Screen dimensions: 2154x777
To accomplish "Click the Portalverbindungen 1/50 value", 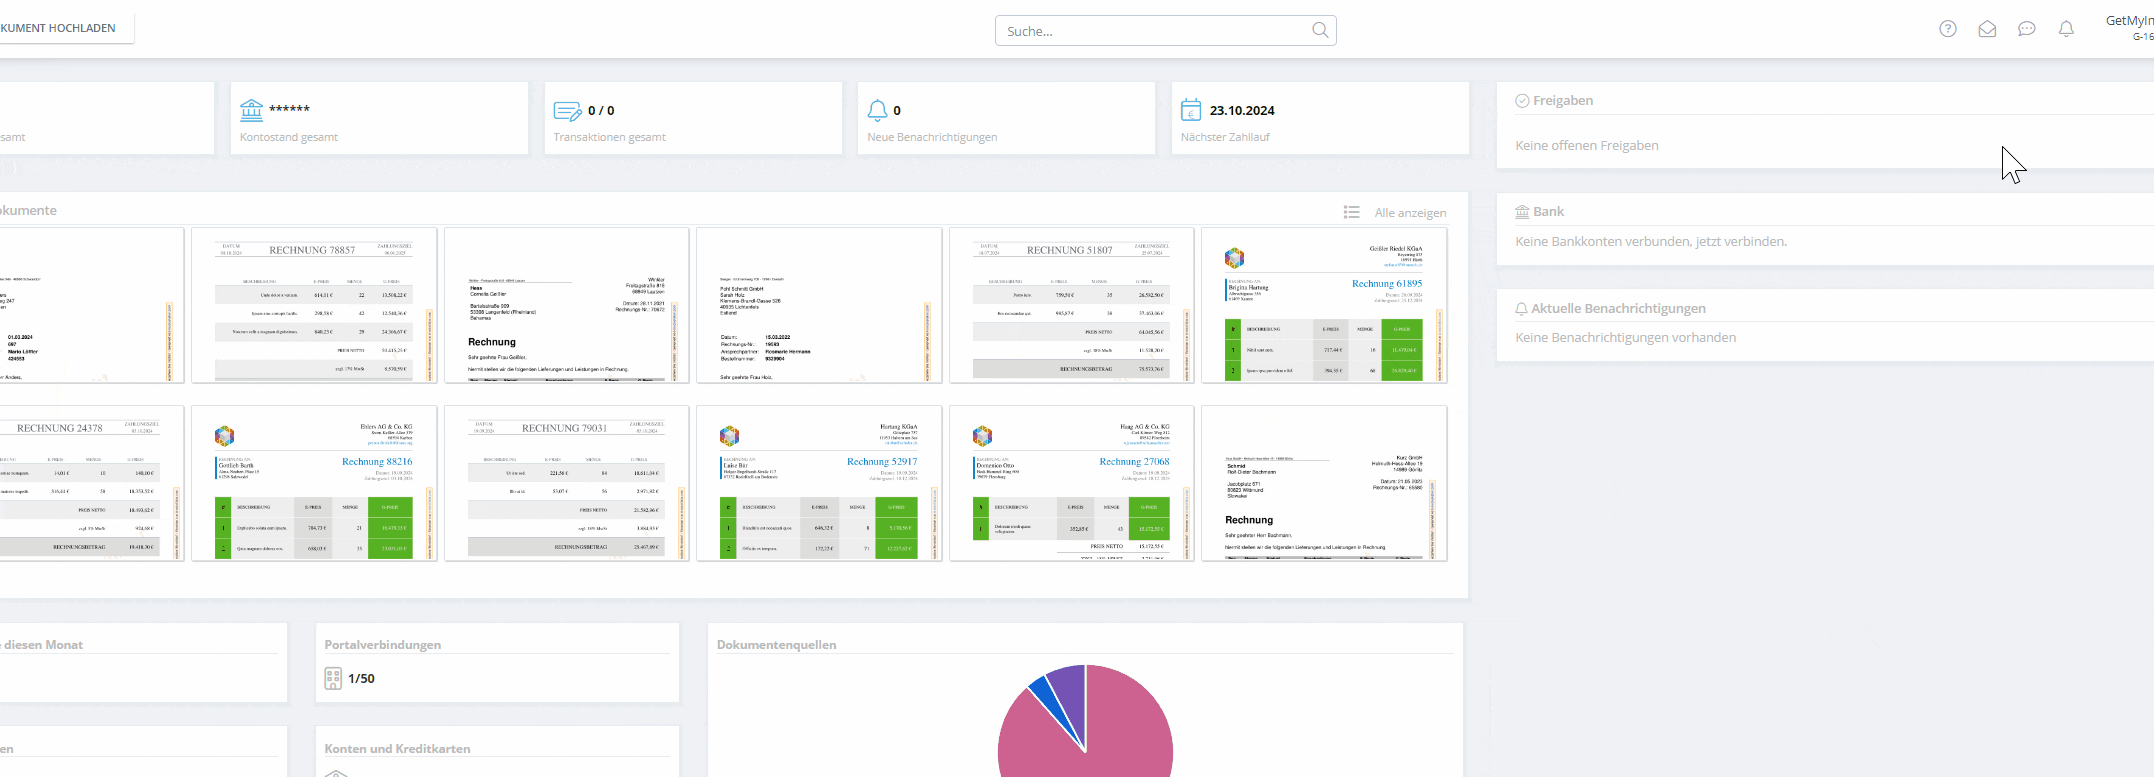I will [x=361, y=679].
